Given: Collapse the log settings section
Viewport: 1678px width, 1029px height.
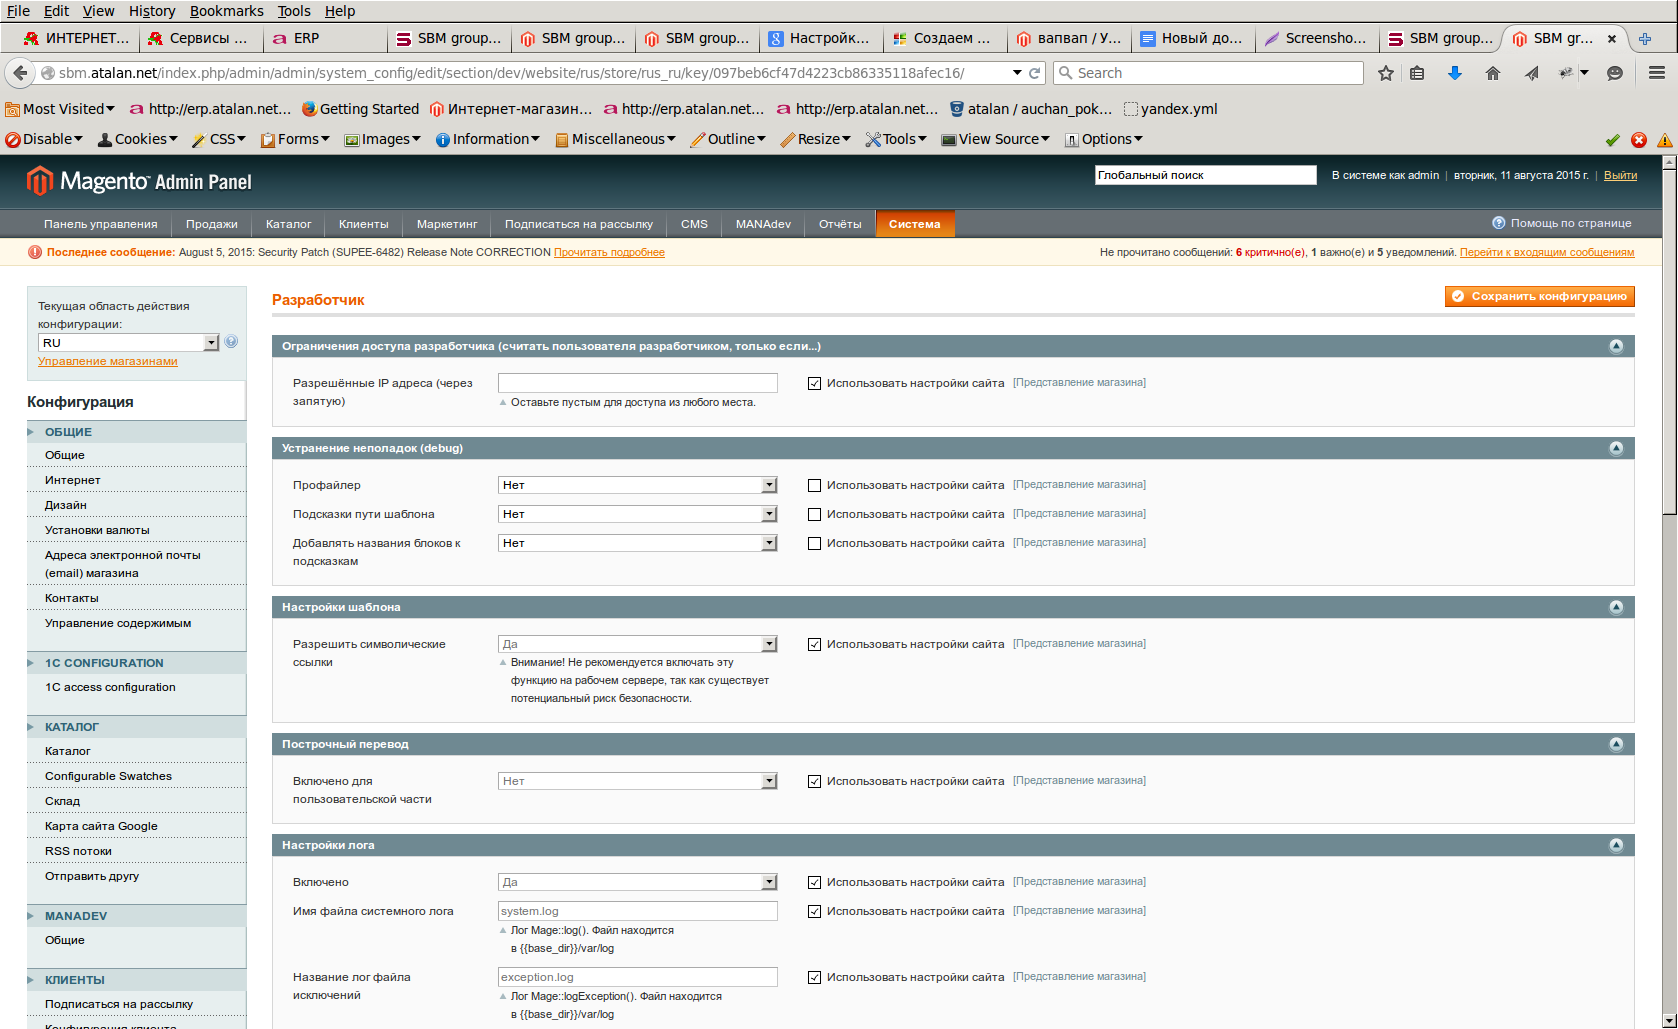Looking at the screenshot, I should tap(1616, 845).
